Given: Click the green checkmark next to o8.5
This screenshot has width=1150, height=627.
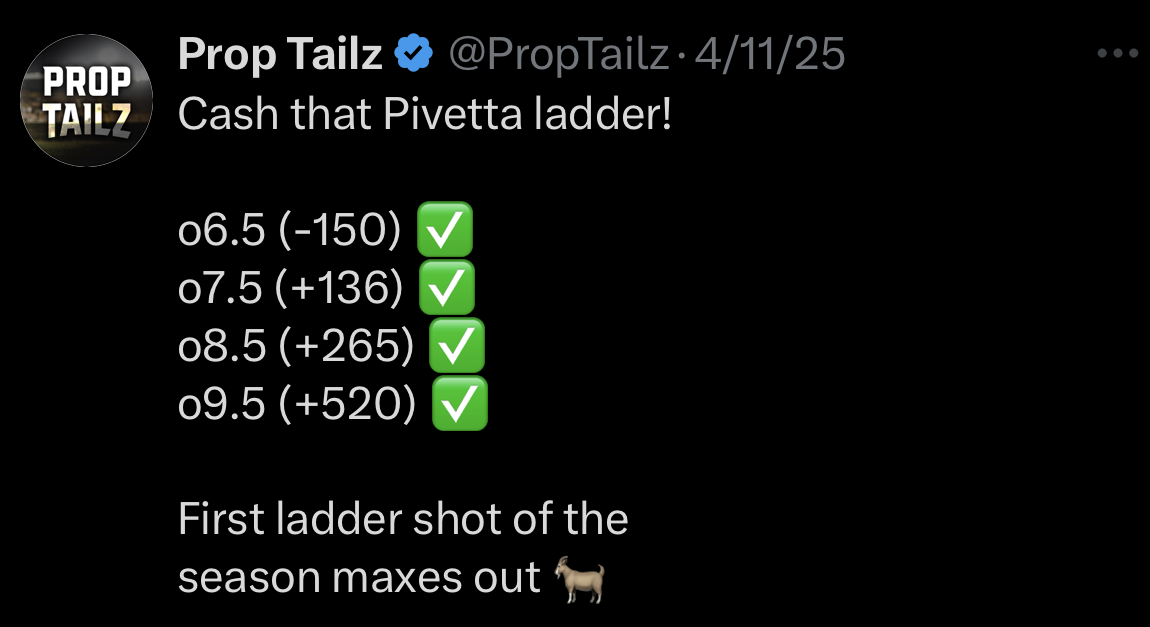Looking at the screenshot, I should [456, 345].
